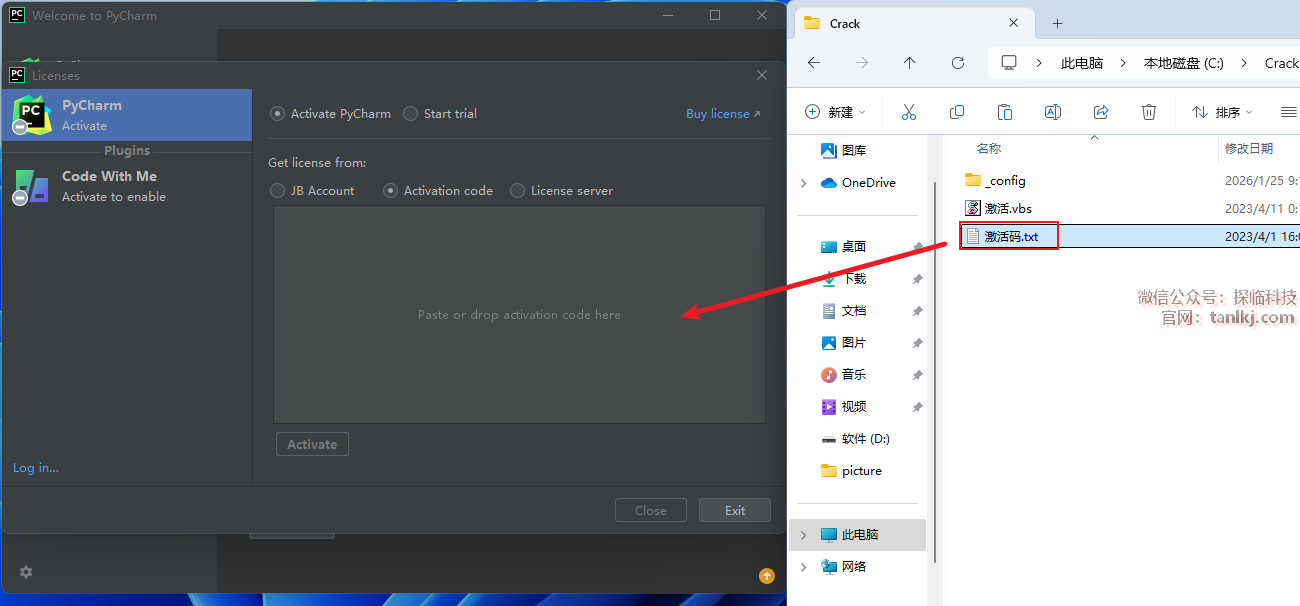Click the Rename icon in Explorer toolbar

click(1053, 112)
